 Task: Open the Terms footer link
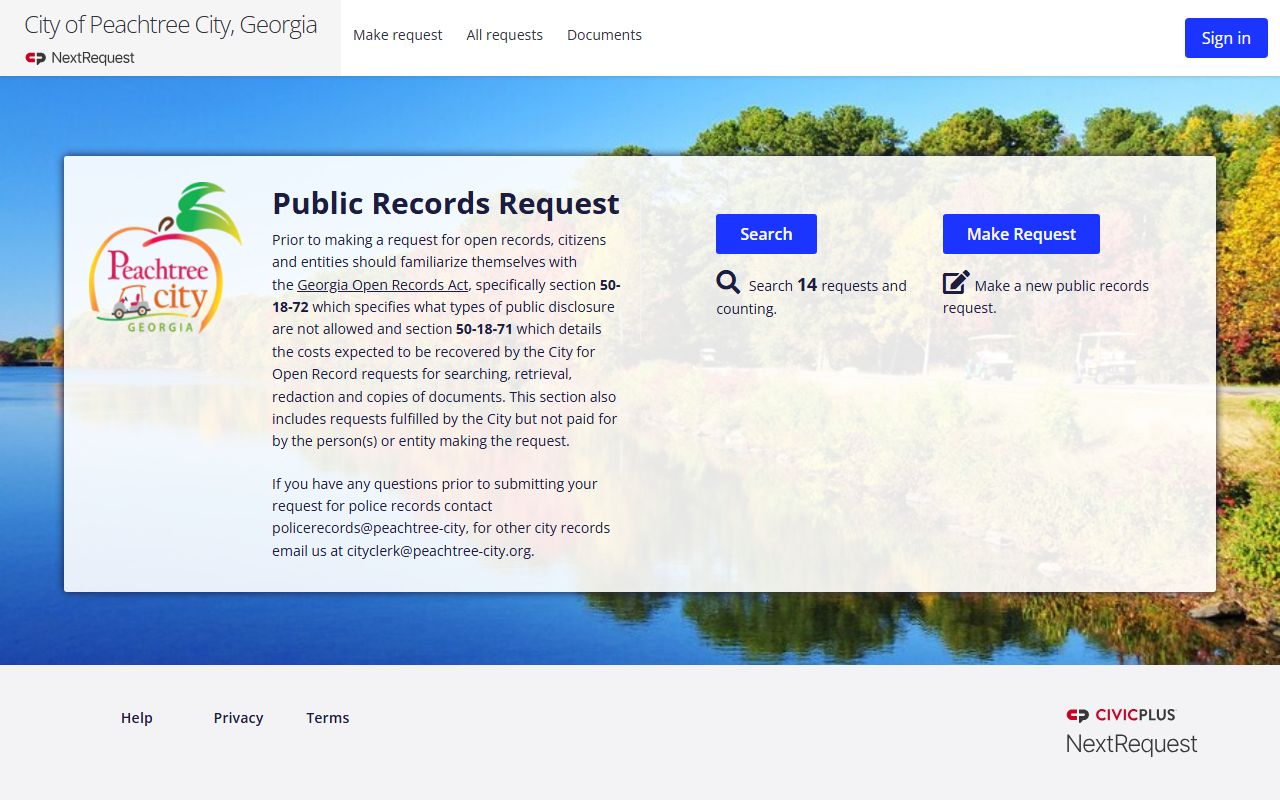coord(328,718)
